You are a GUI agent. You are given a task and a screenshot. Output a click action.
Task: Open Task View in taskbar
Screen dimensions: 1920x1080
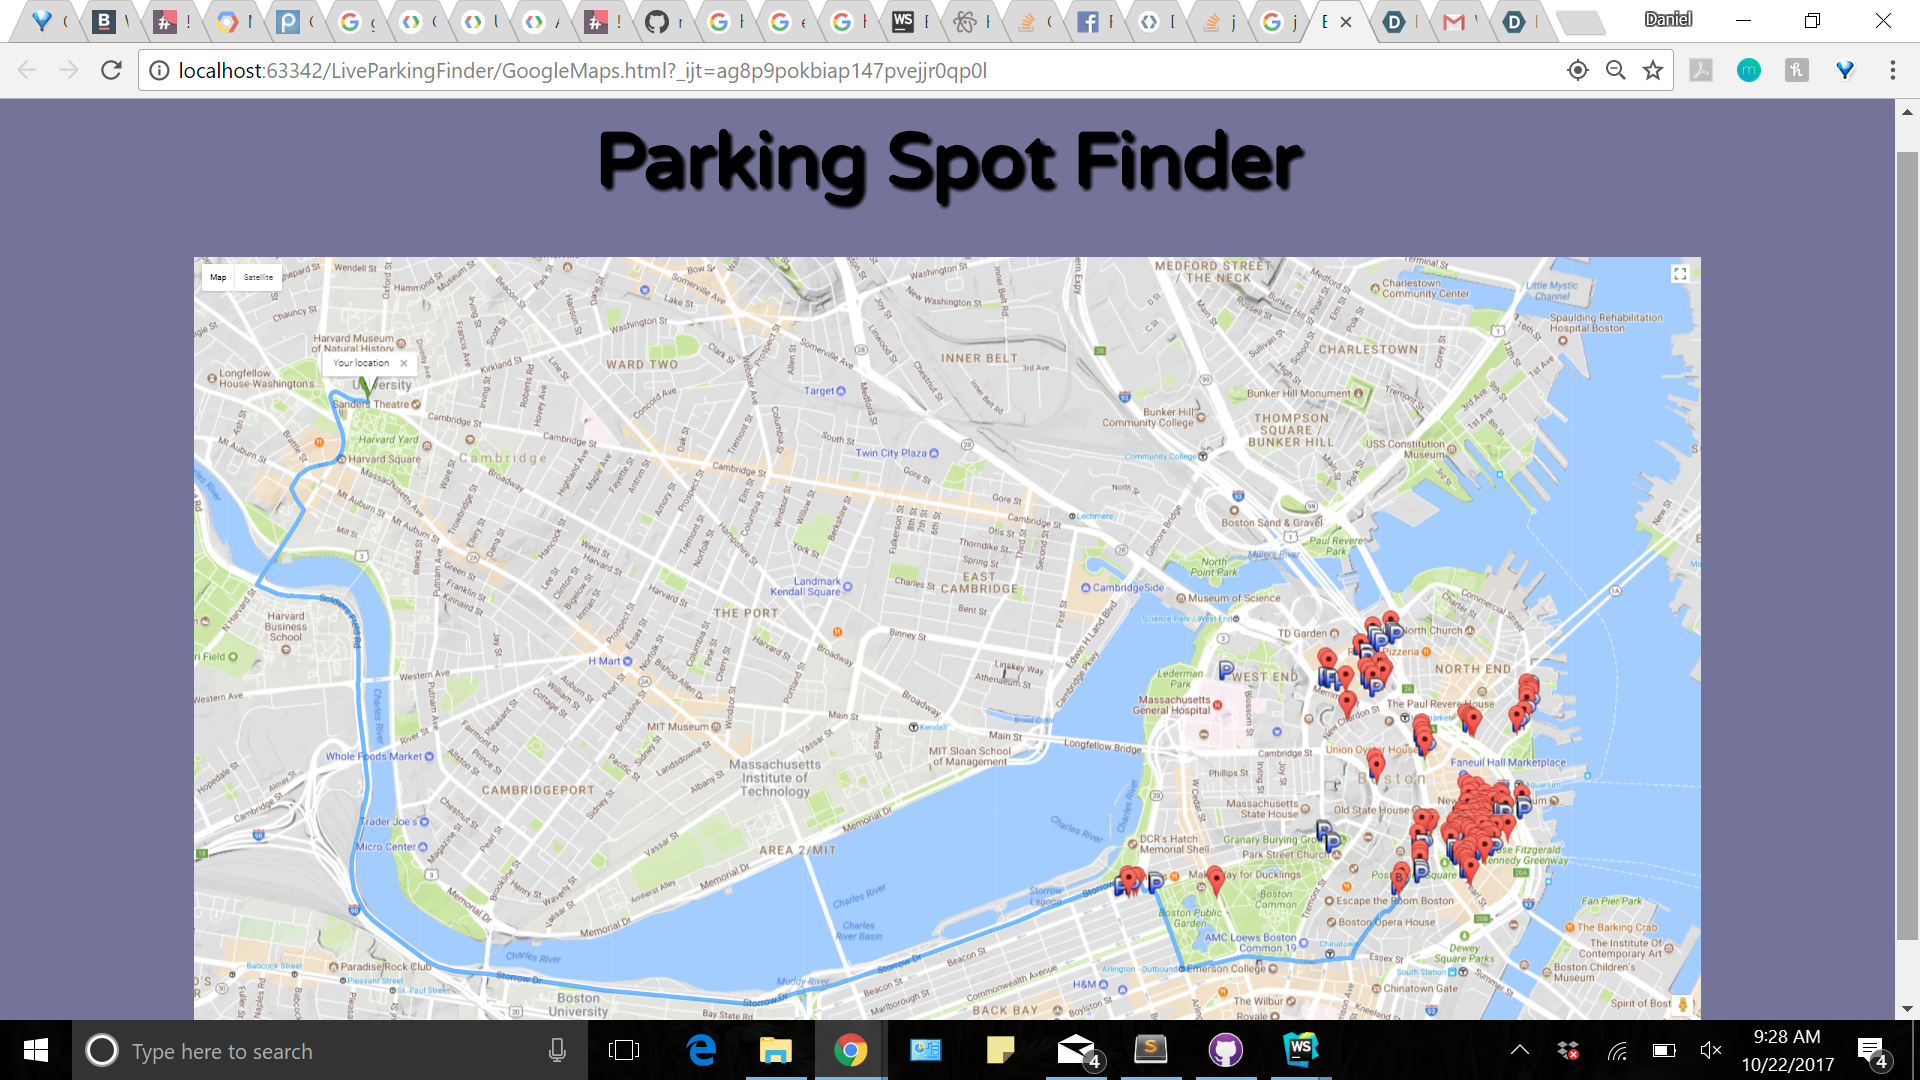[x=623, y=1050]
